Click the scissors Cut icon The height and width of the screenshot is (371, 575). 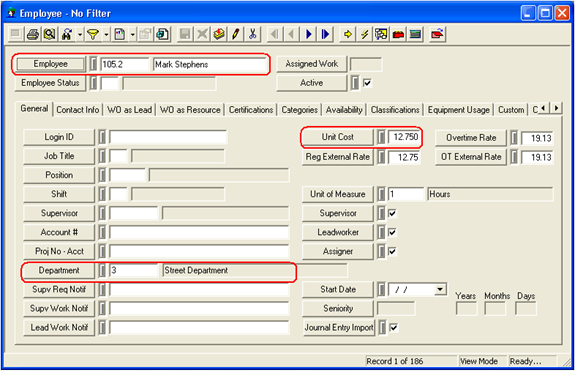click(x=253, y=34)
